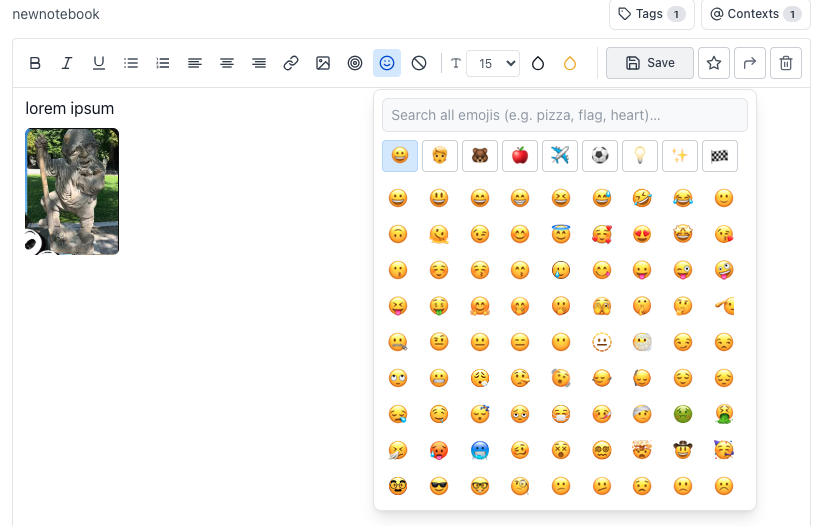The image size is (820, 526).
Task: Click in the emoji search field
Action: coord(565,115)
